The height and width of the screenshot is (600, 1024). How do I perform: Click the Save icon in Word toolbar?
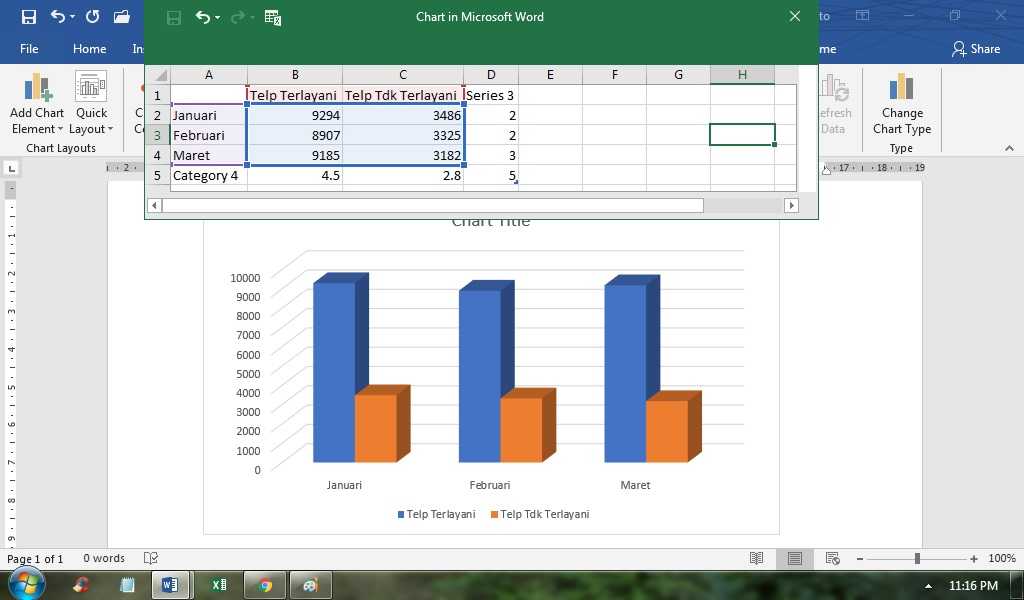click(x=29, y=17)
